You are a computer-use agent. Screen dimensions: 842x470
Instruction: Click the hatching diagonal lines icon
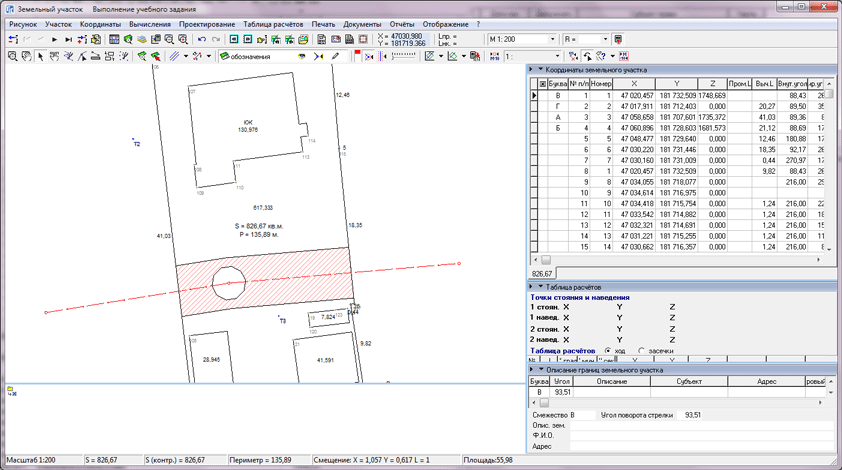(x=174, y=56)
